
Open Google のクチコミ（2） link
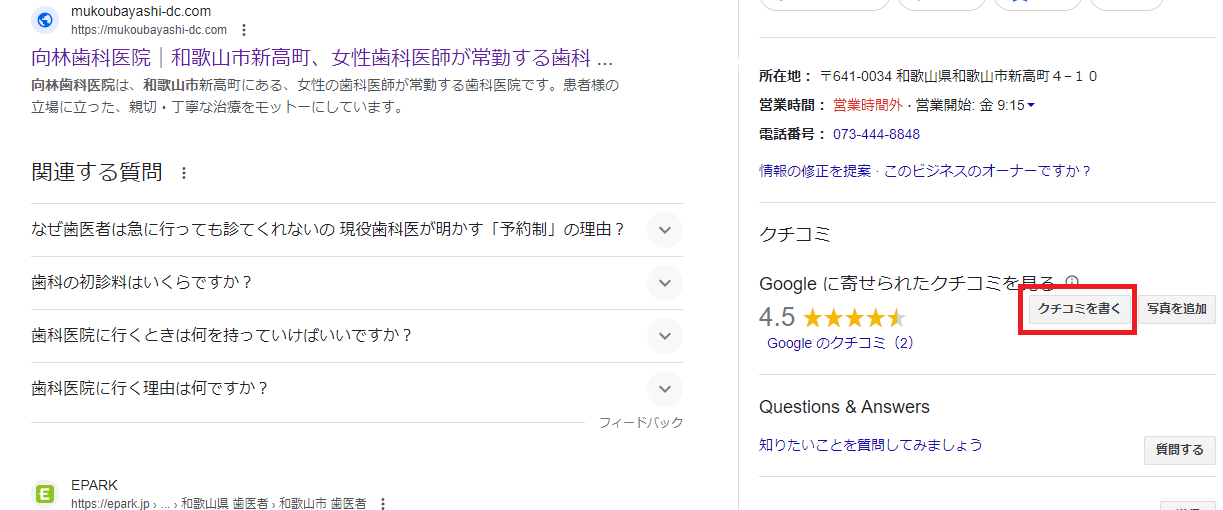click(840, 343)
